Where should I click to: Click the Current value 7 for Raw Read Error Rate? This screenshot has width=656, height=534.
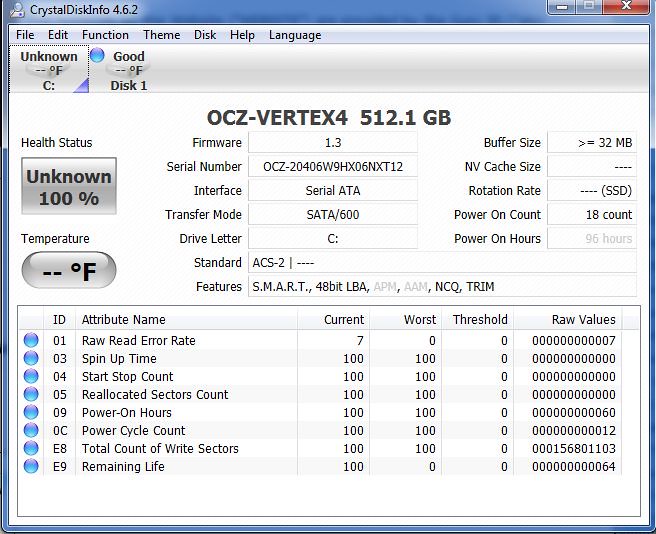point(360,341)
